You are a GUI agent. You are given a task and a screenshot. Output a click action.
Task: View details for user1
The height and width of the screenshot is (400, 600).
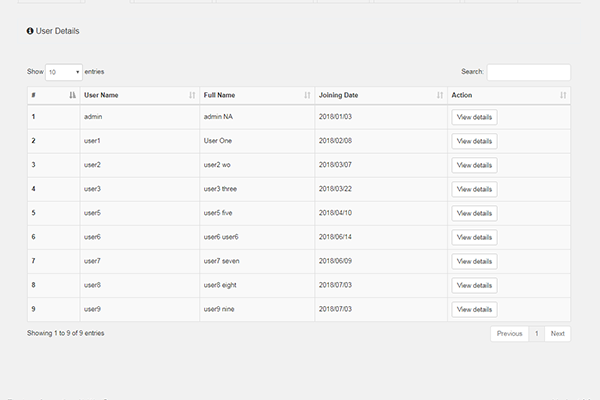pyautogui.click(x=474, y=141)
